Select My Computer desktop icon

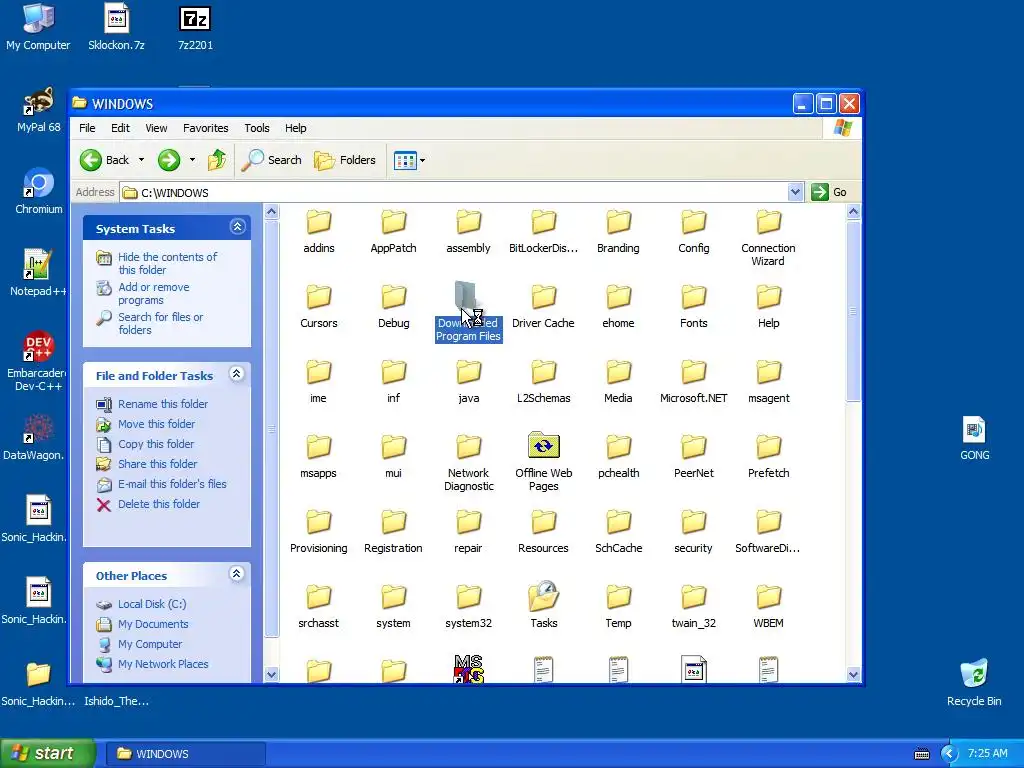tap(39, 27)
